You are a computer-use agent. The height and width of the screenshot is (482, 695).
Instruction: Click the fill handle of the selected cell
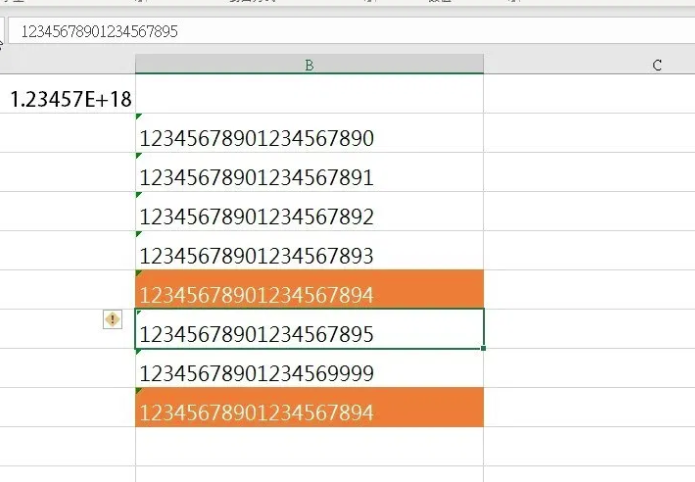point(483,349)
